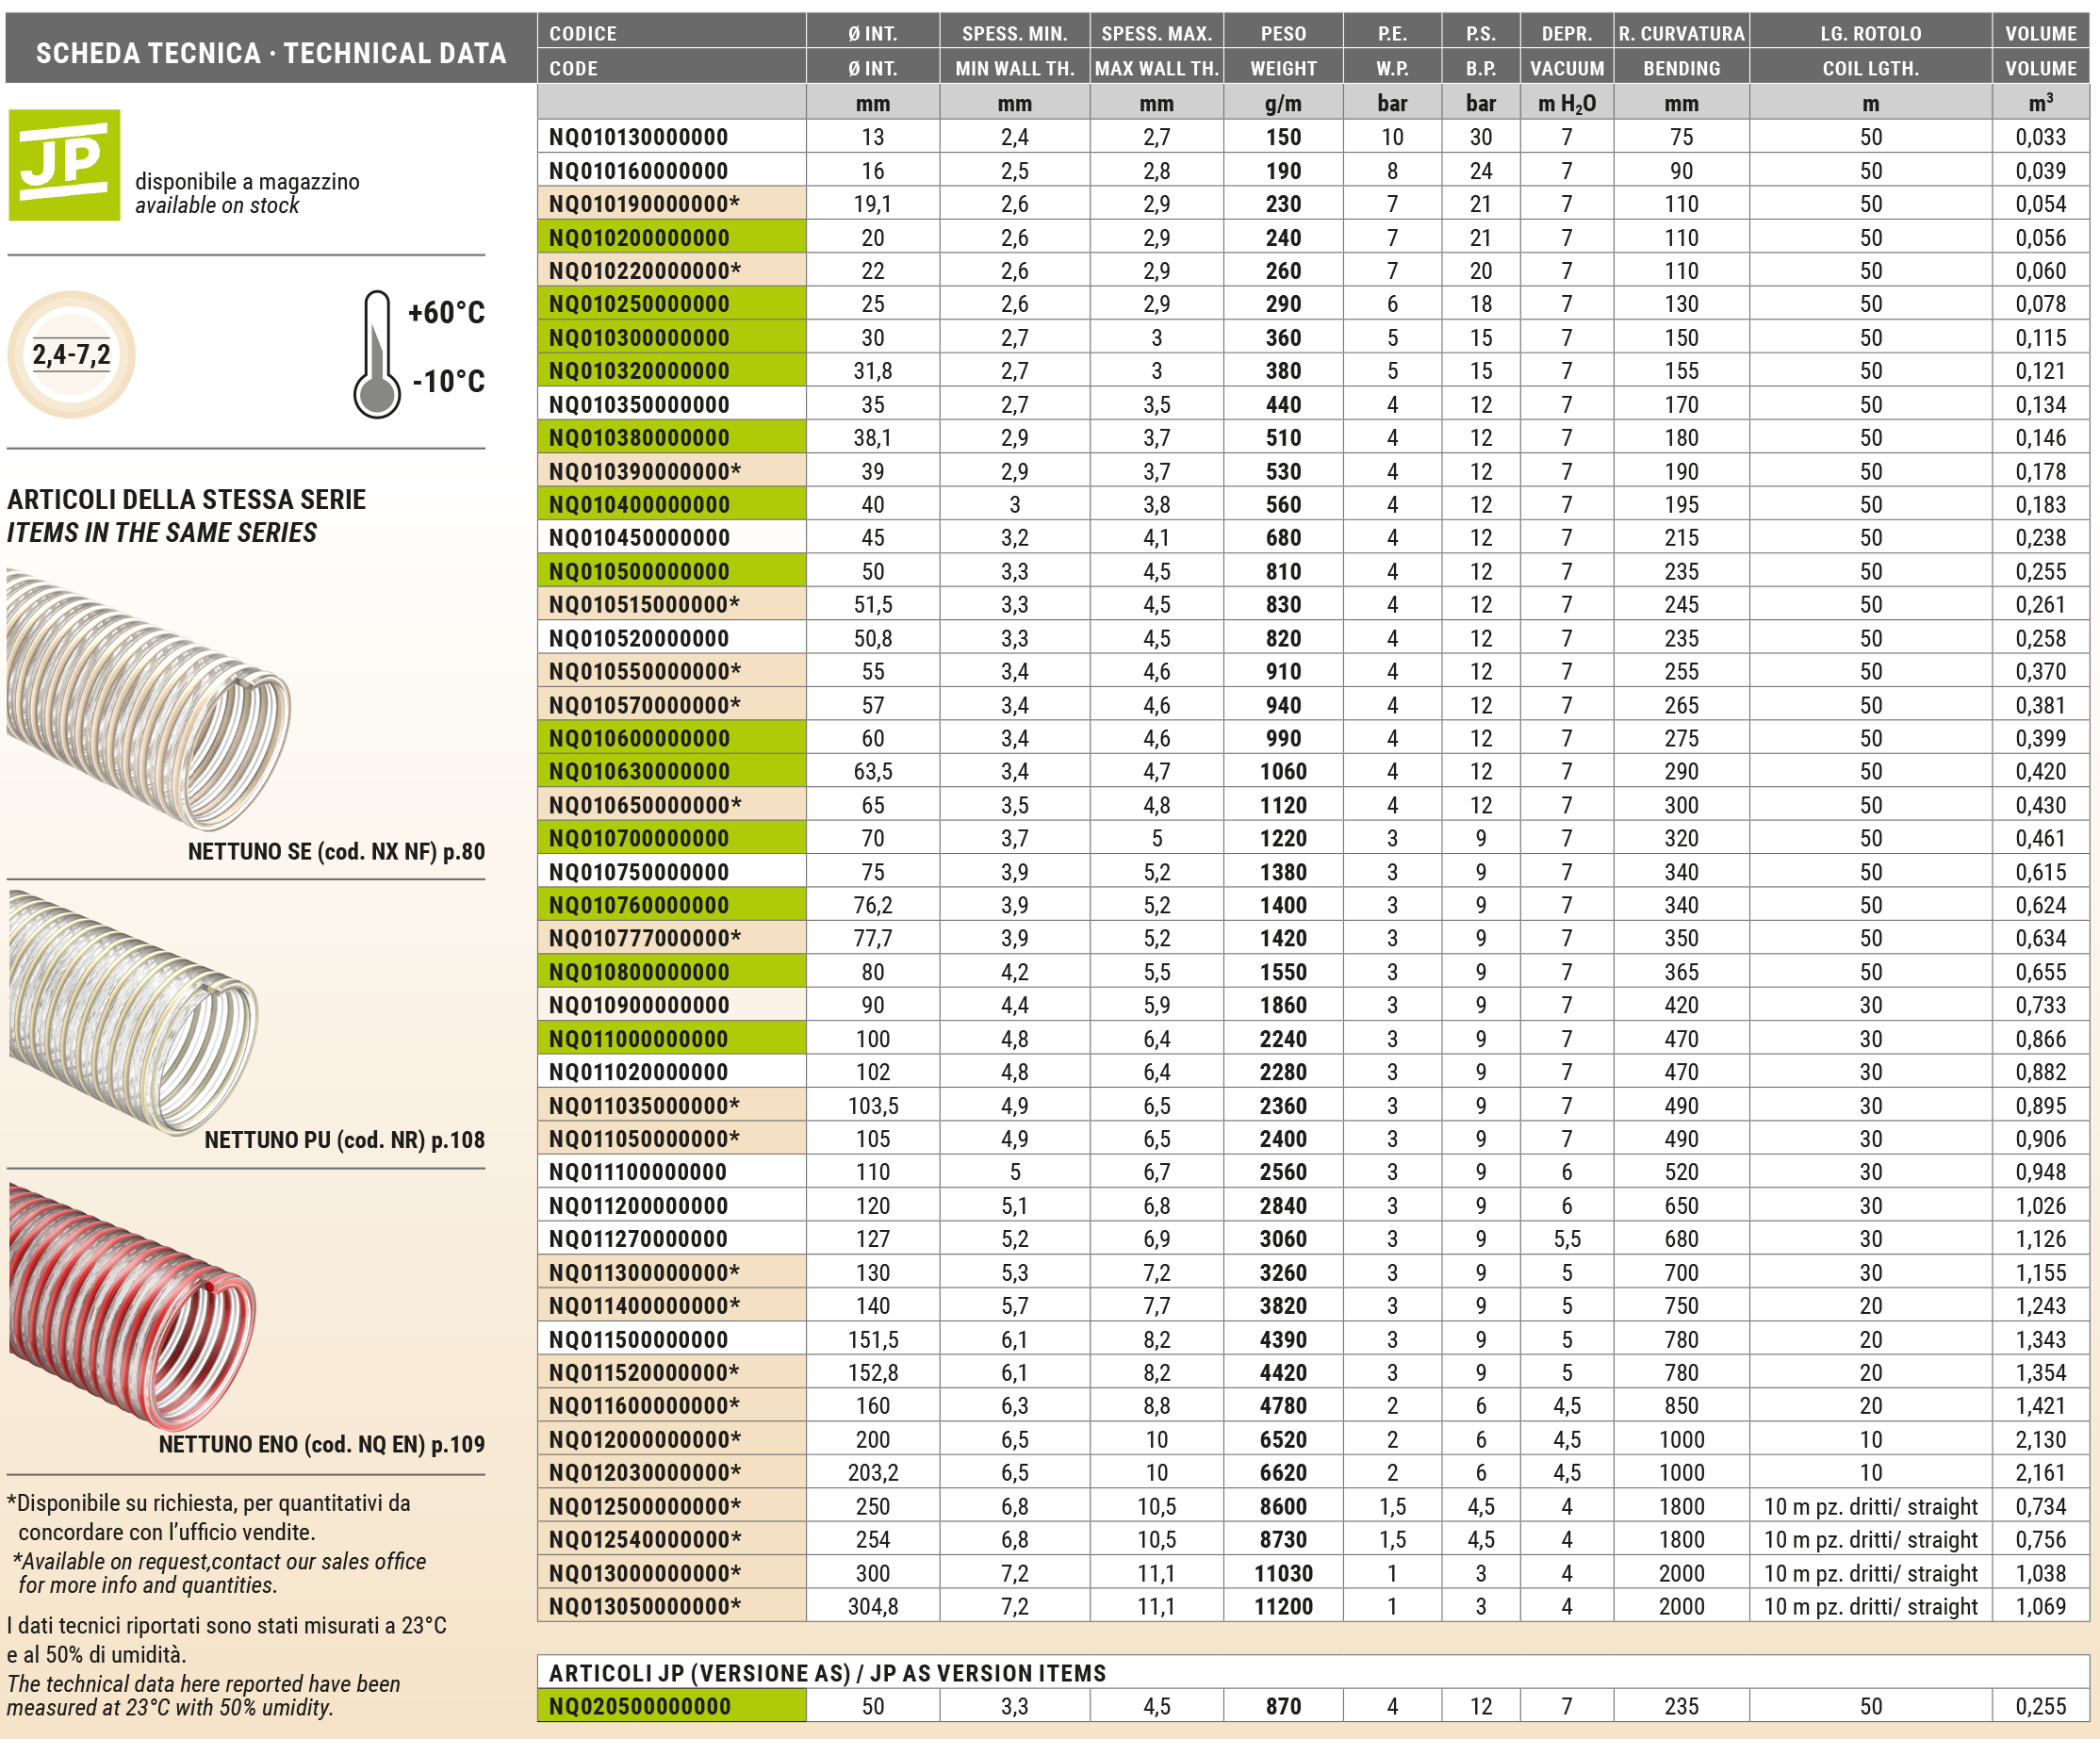Click the green JP stock logo icon

64,165
